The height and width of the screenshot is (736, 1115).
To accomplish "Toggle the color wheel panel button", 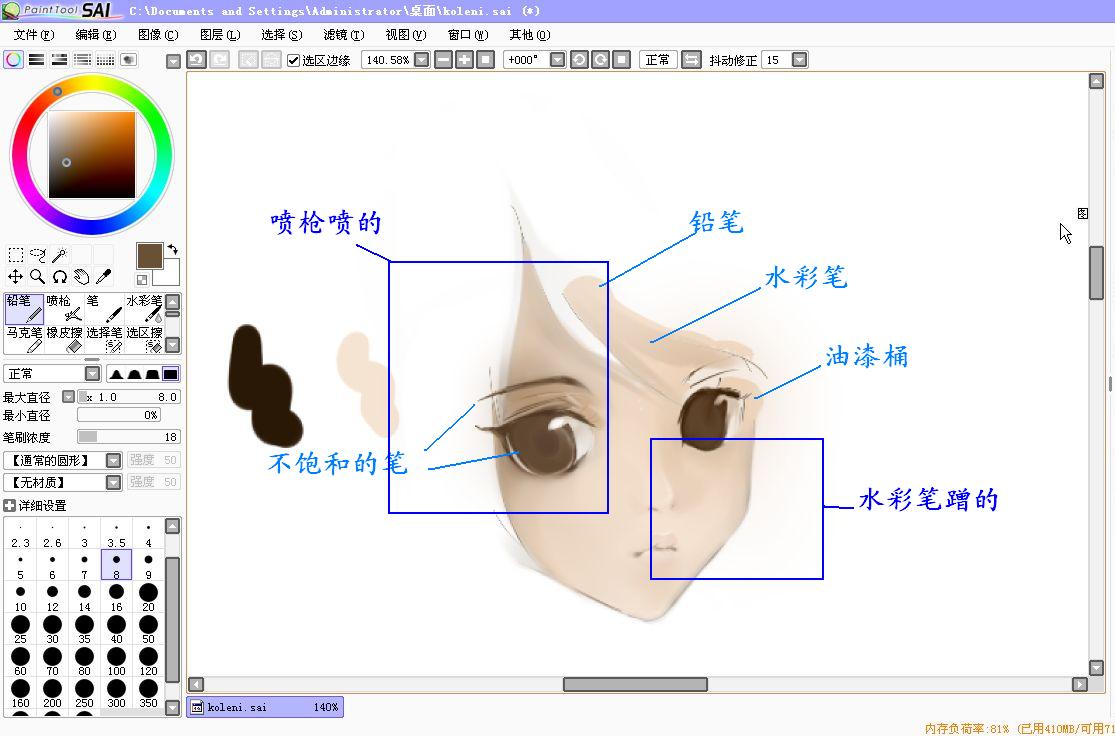I will [x=13, y=60].
